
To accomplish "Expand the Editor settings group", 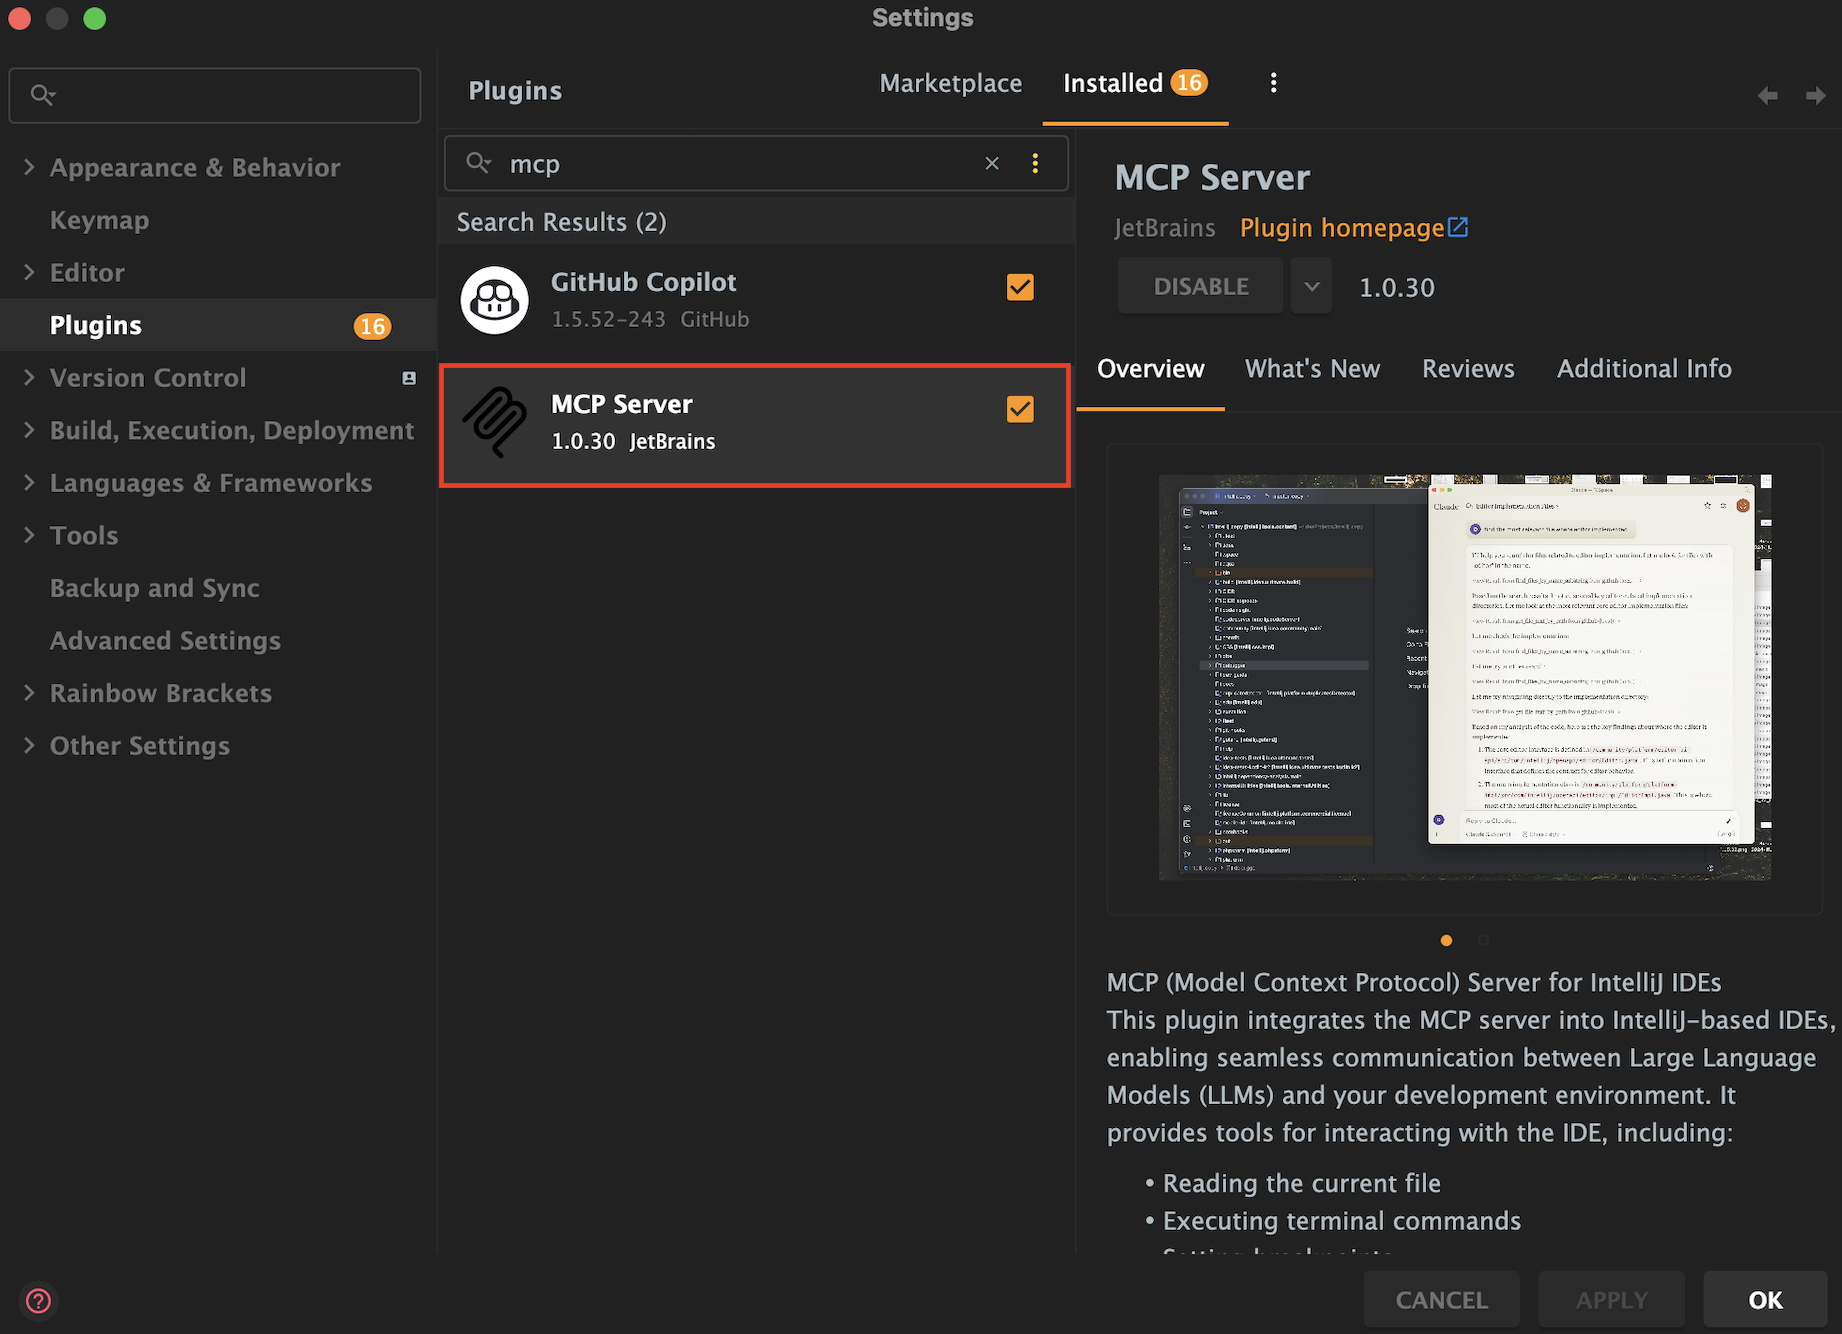I will point(29,272).
